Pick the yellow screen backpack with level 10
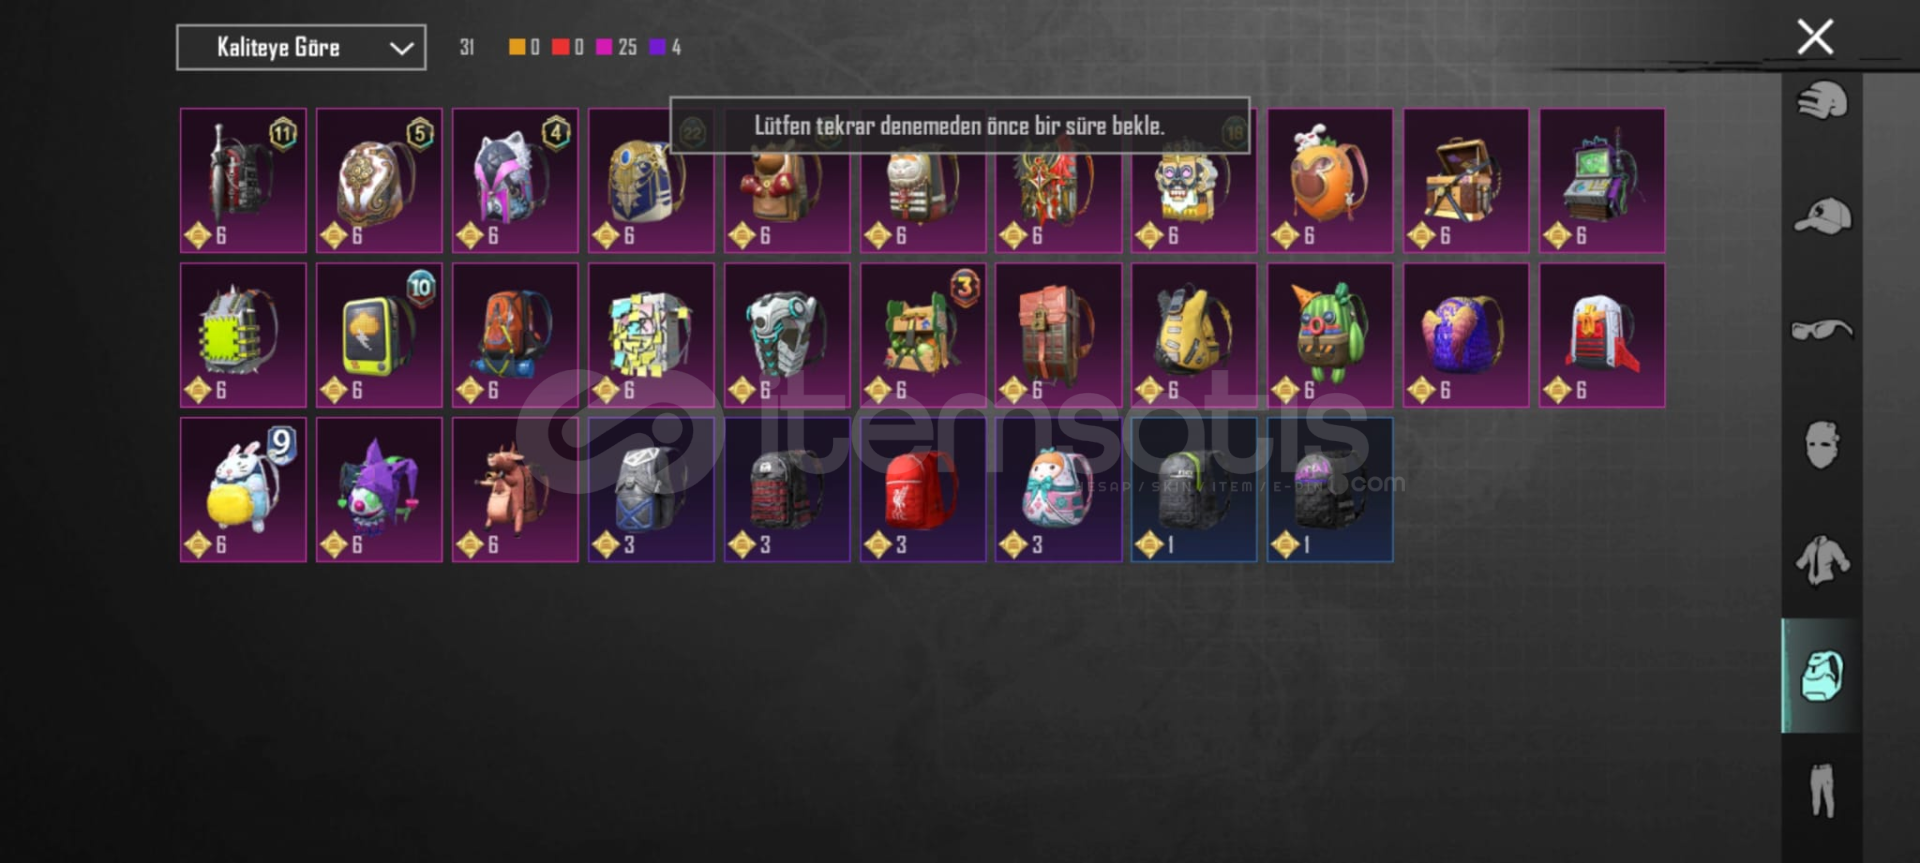 (x=379, y=335)
